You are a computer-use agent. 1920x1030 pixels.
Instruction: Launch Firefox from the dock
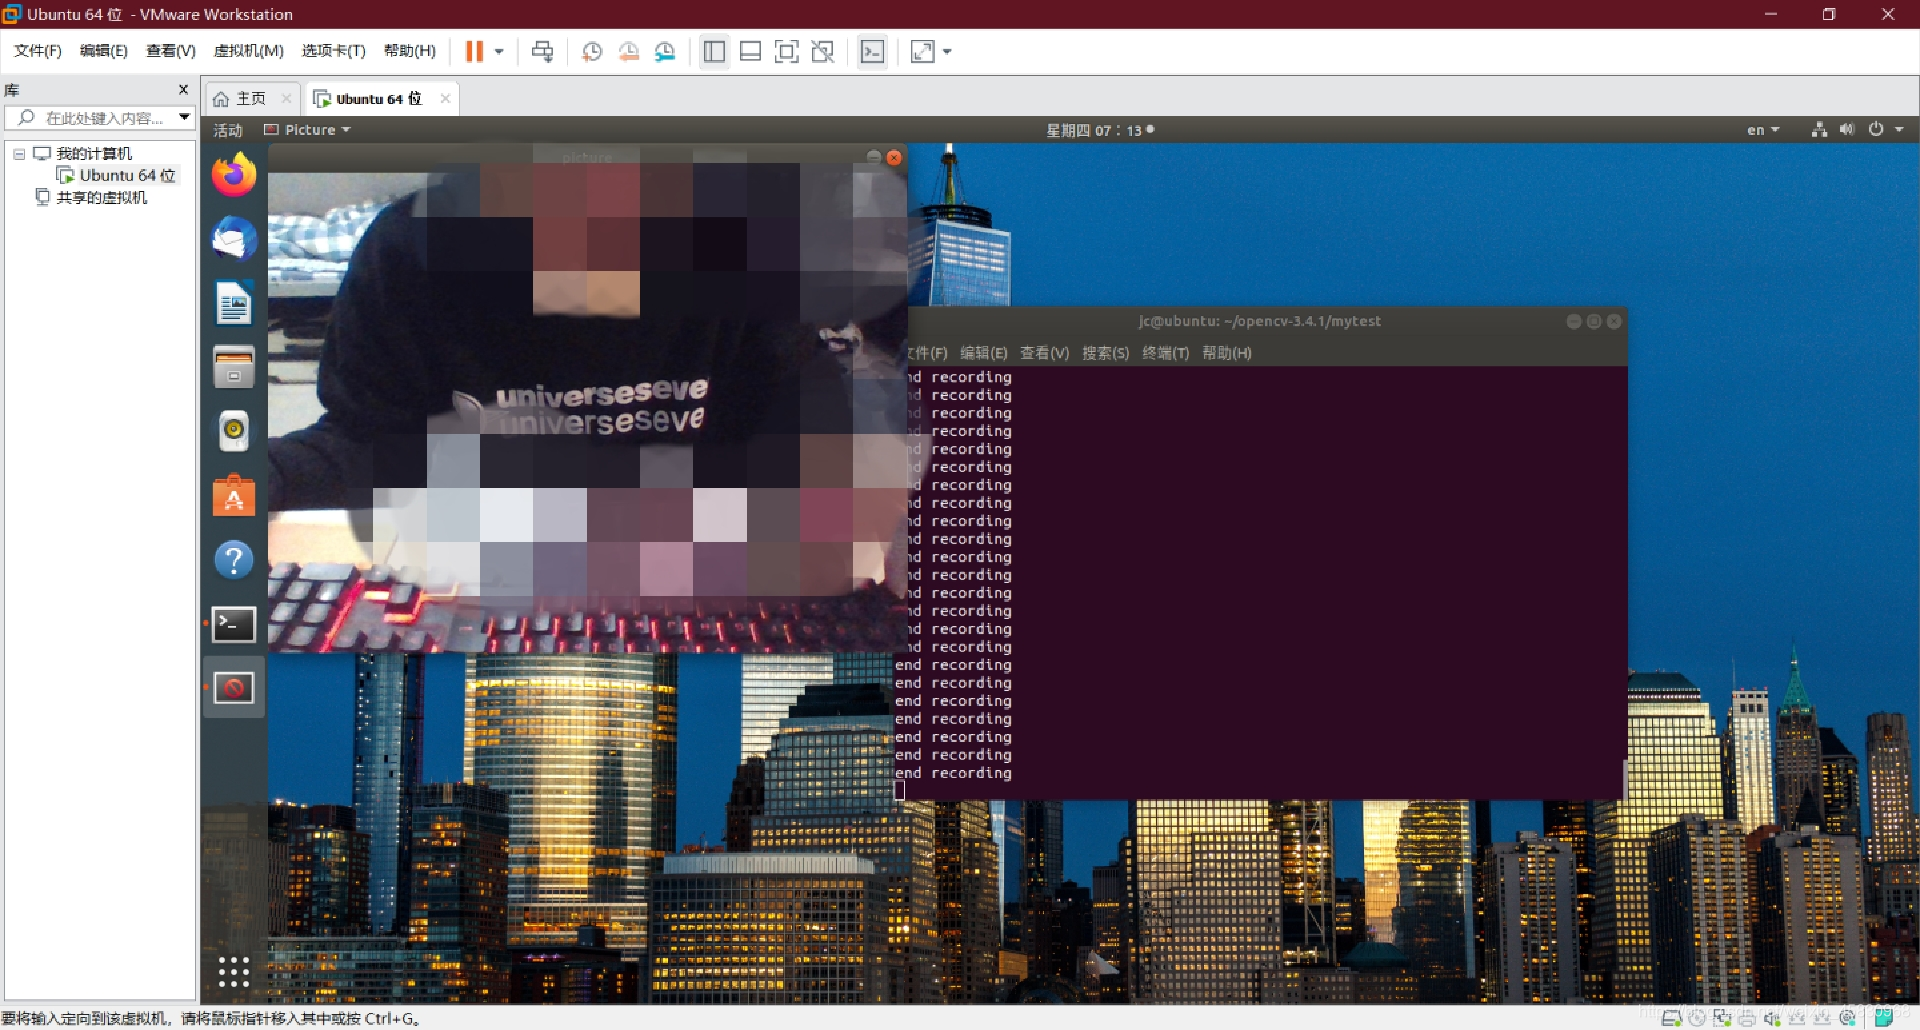pyautogui.click(x=234, y=175)
